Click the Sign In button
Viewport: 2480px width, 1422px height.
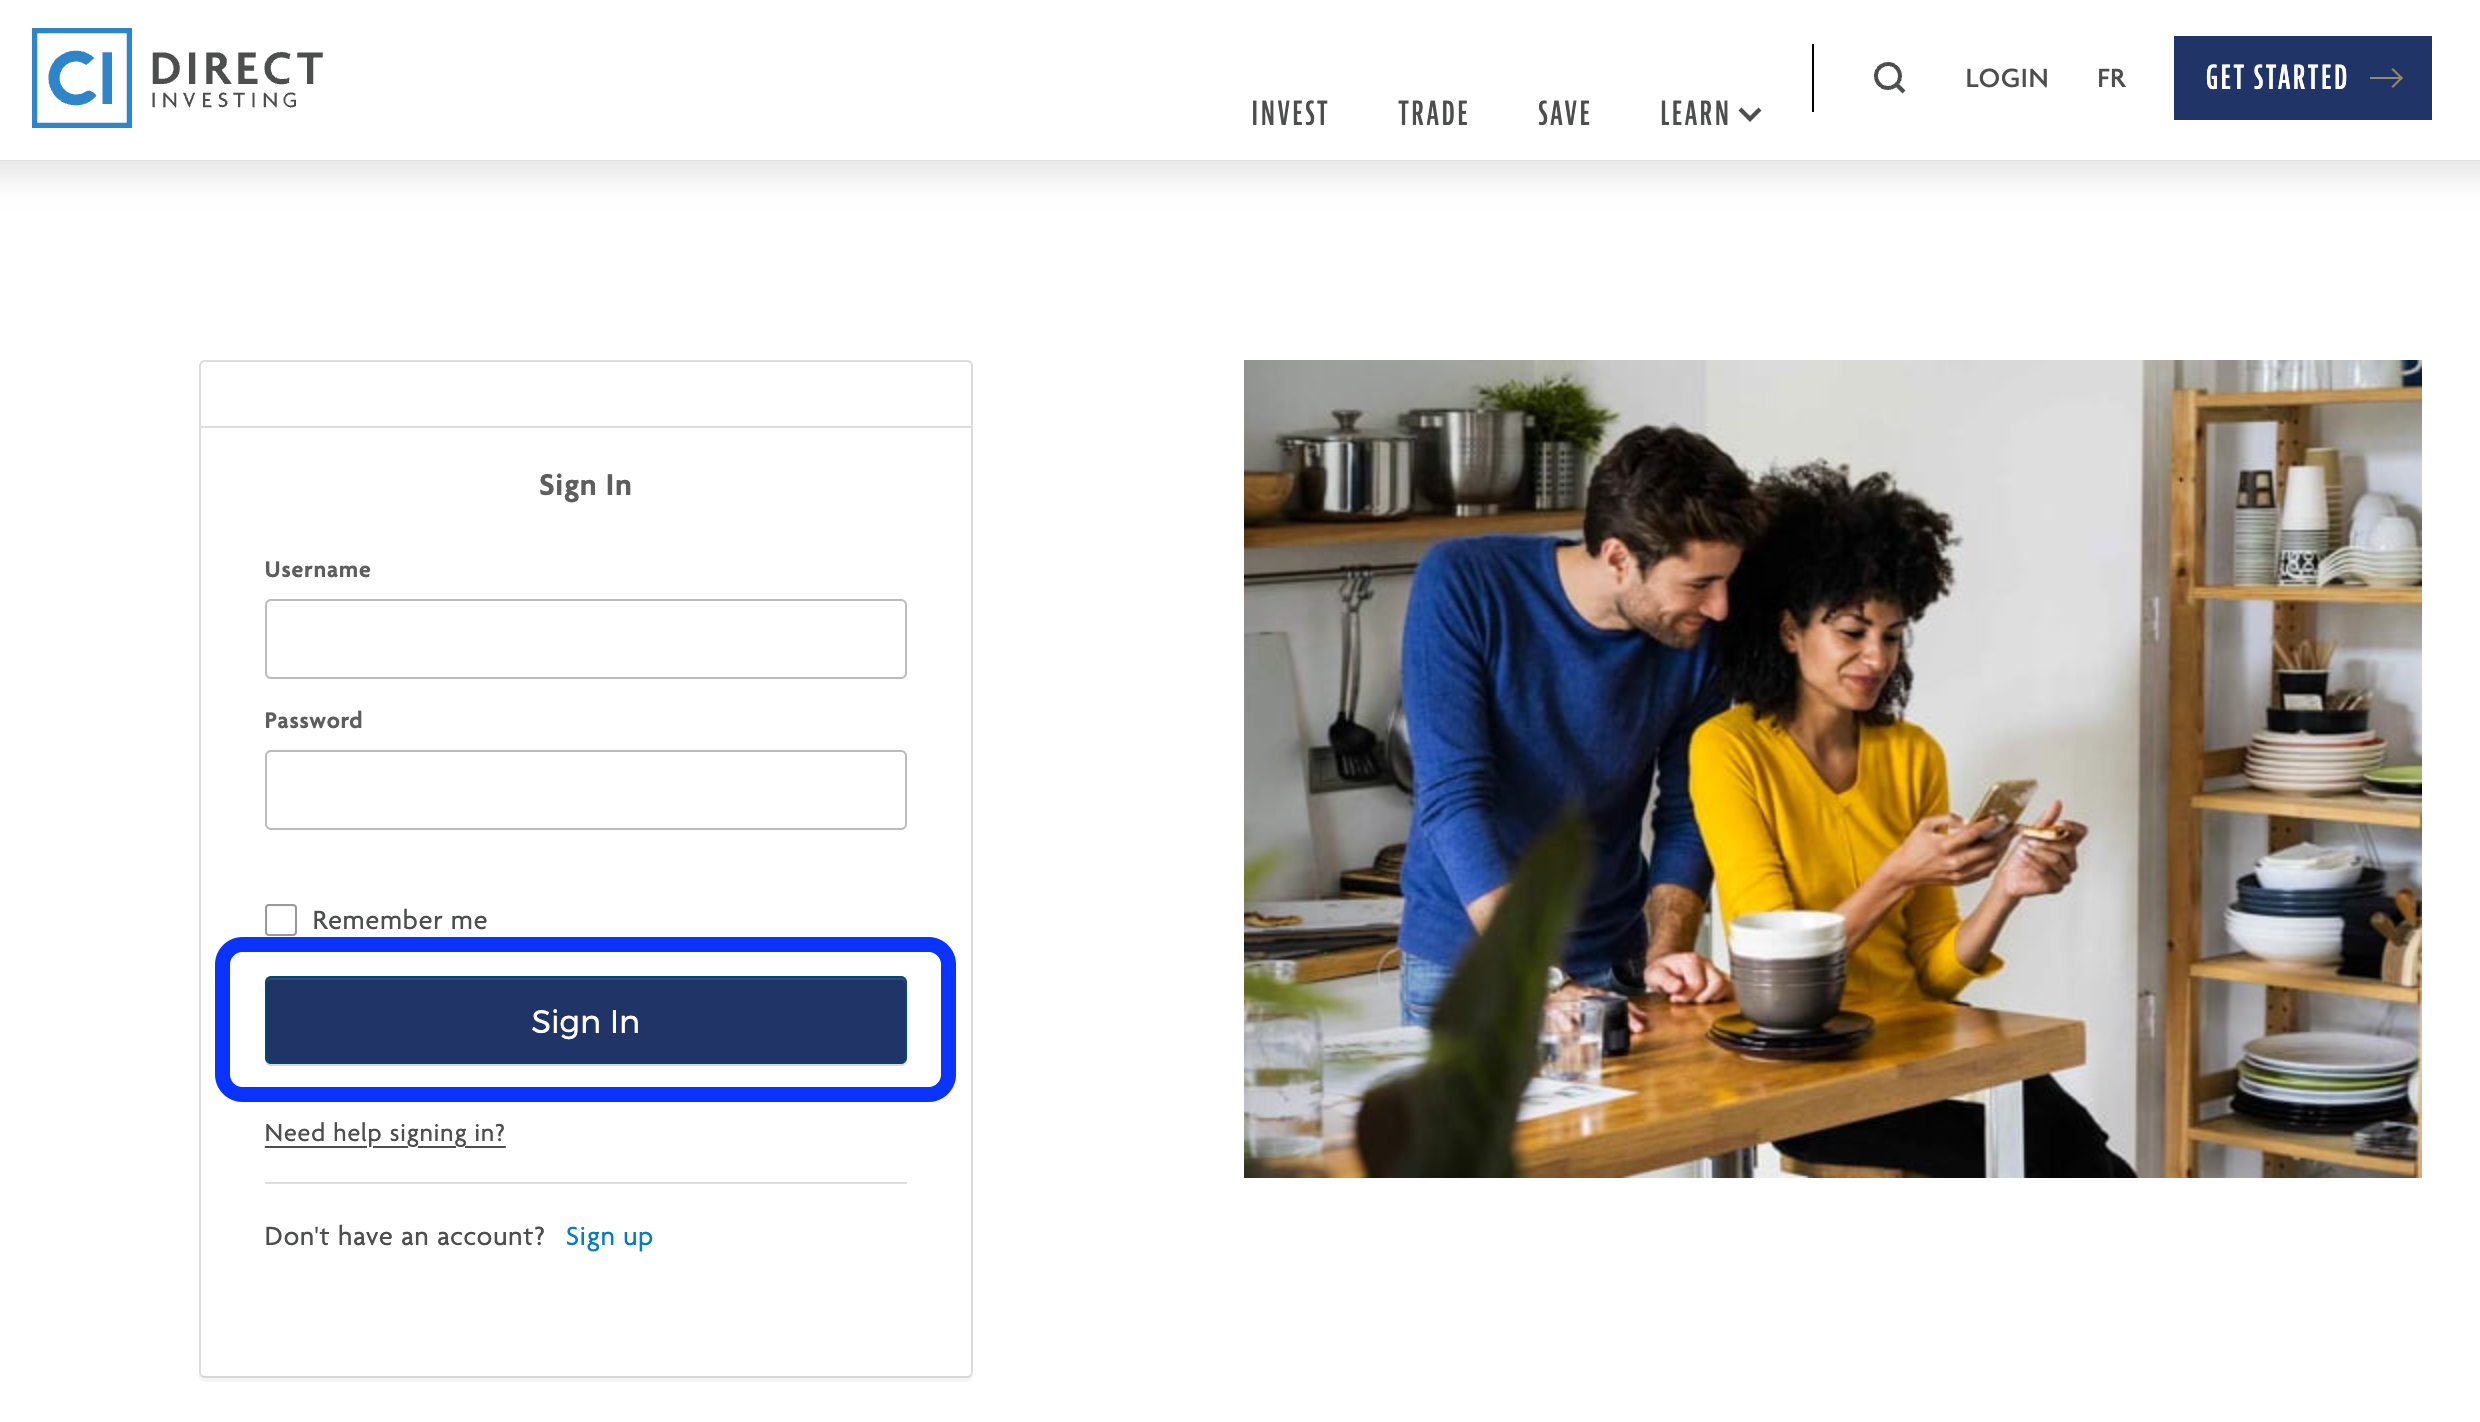[584, 1020]
